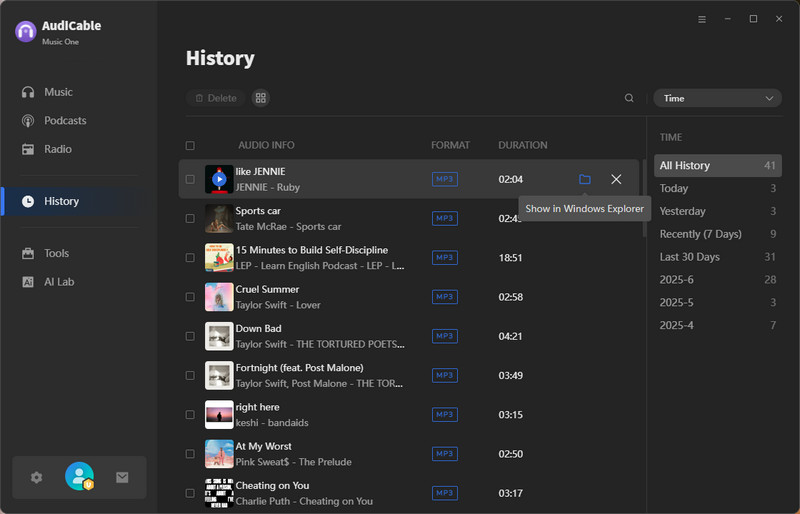
Task: Open the Radio sidebar icon
Action: tap(28, 149)
